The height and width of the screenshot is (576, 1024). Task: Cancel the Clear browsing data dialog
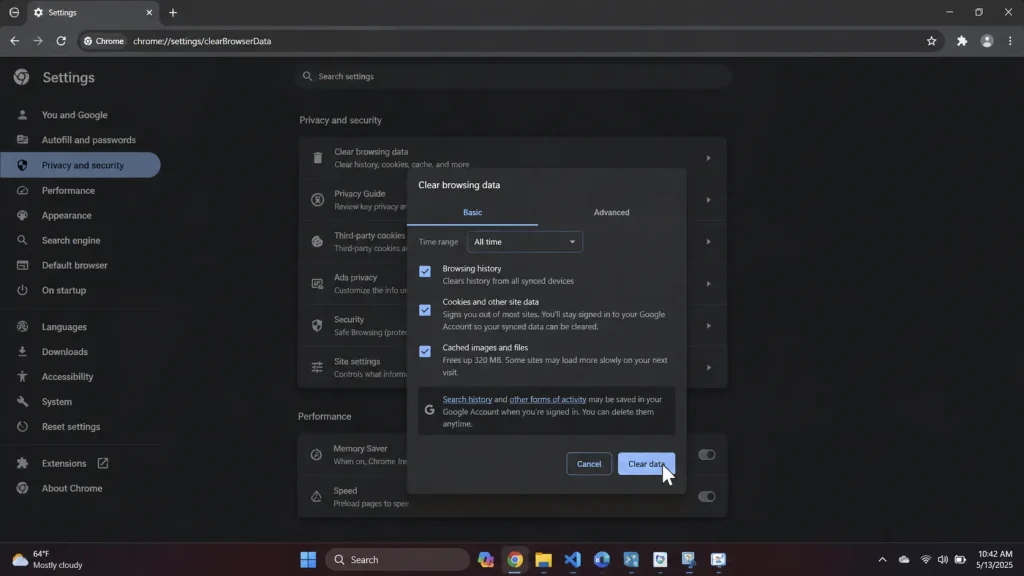click(x=588, y=464)
